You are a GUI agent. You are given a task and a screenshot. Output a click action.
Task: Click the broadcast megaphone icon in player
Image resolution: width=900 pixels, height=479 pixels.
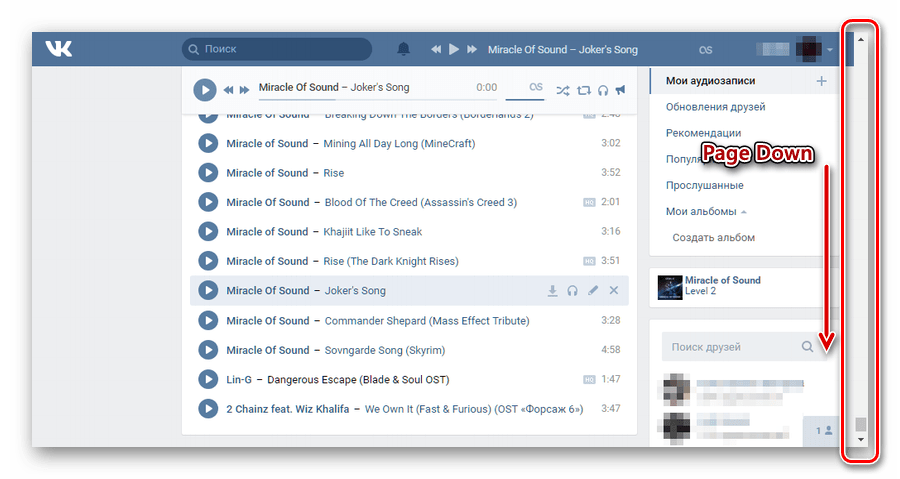pos(621,90)
